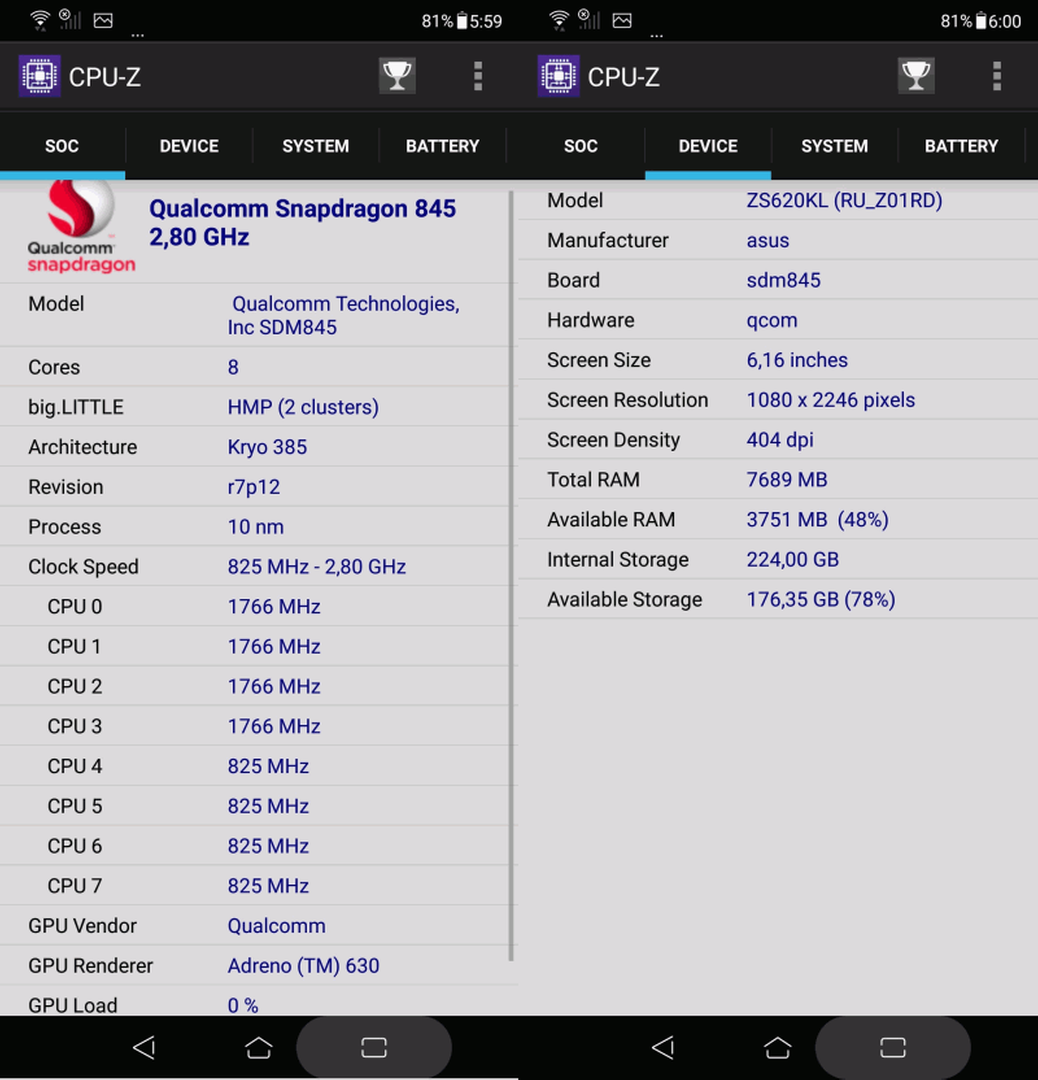Screen dimensions: 1038x1080
Task: Tap the recent apps button on left screen
Action: click(374, 1048)
